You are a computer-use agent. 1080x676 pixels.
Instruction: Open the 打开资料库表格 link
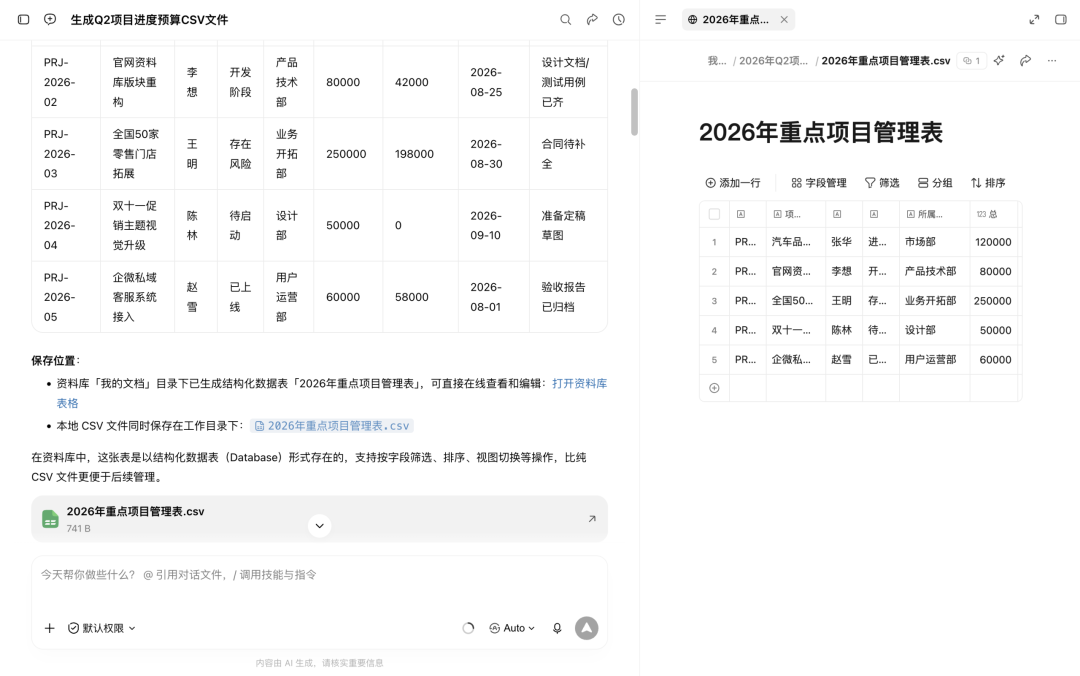pos(332,393)
